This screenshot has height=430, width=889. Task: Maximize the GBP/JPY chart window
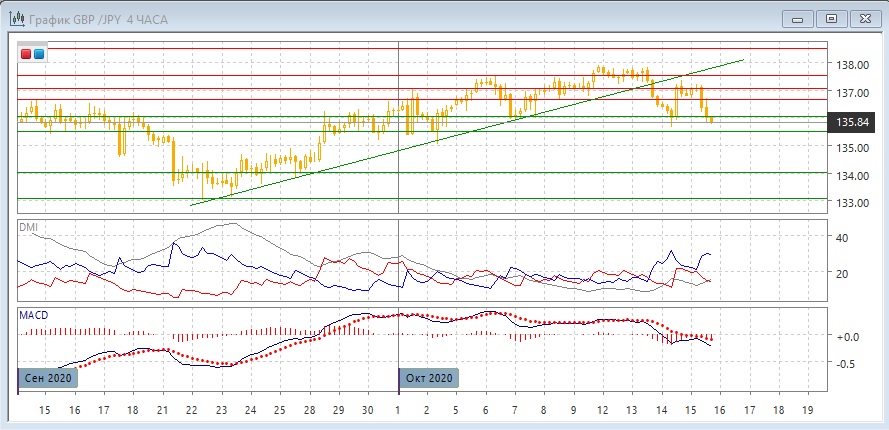click(831, 19)
